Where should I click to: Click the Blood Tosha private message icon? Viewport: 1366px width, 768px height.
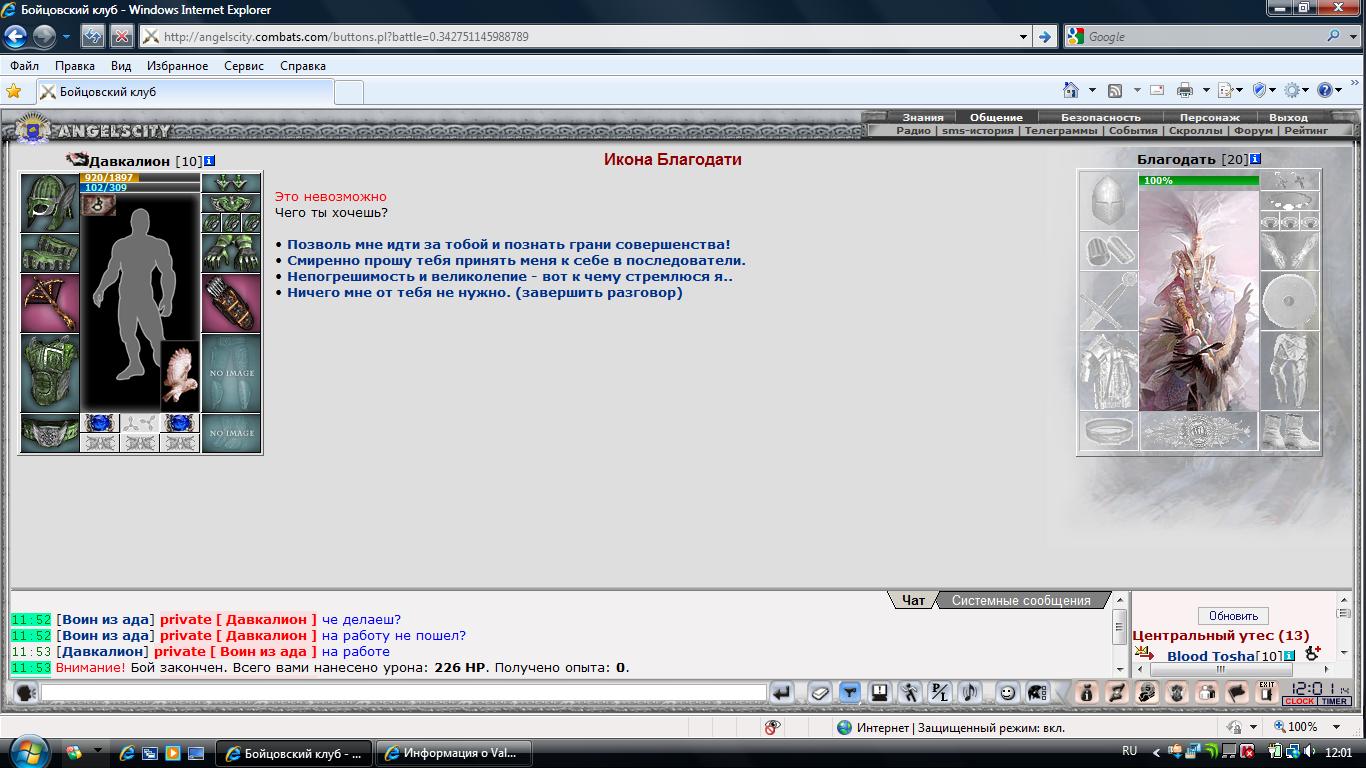[x=1144, y=654]
